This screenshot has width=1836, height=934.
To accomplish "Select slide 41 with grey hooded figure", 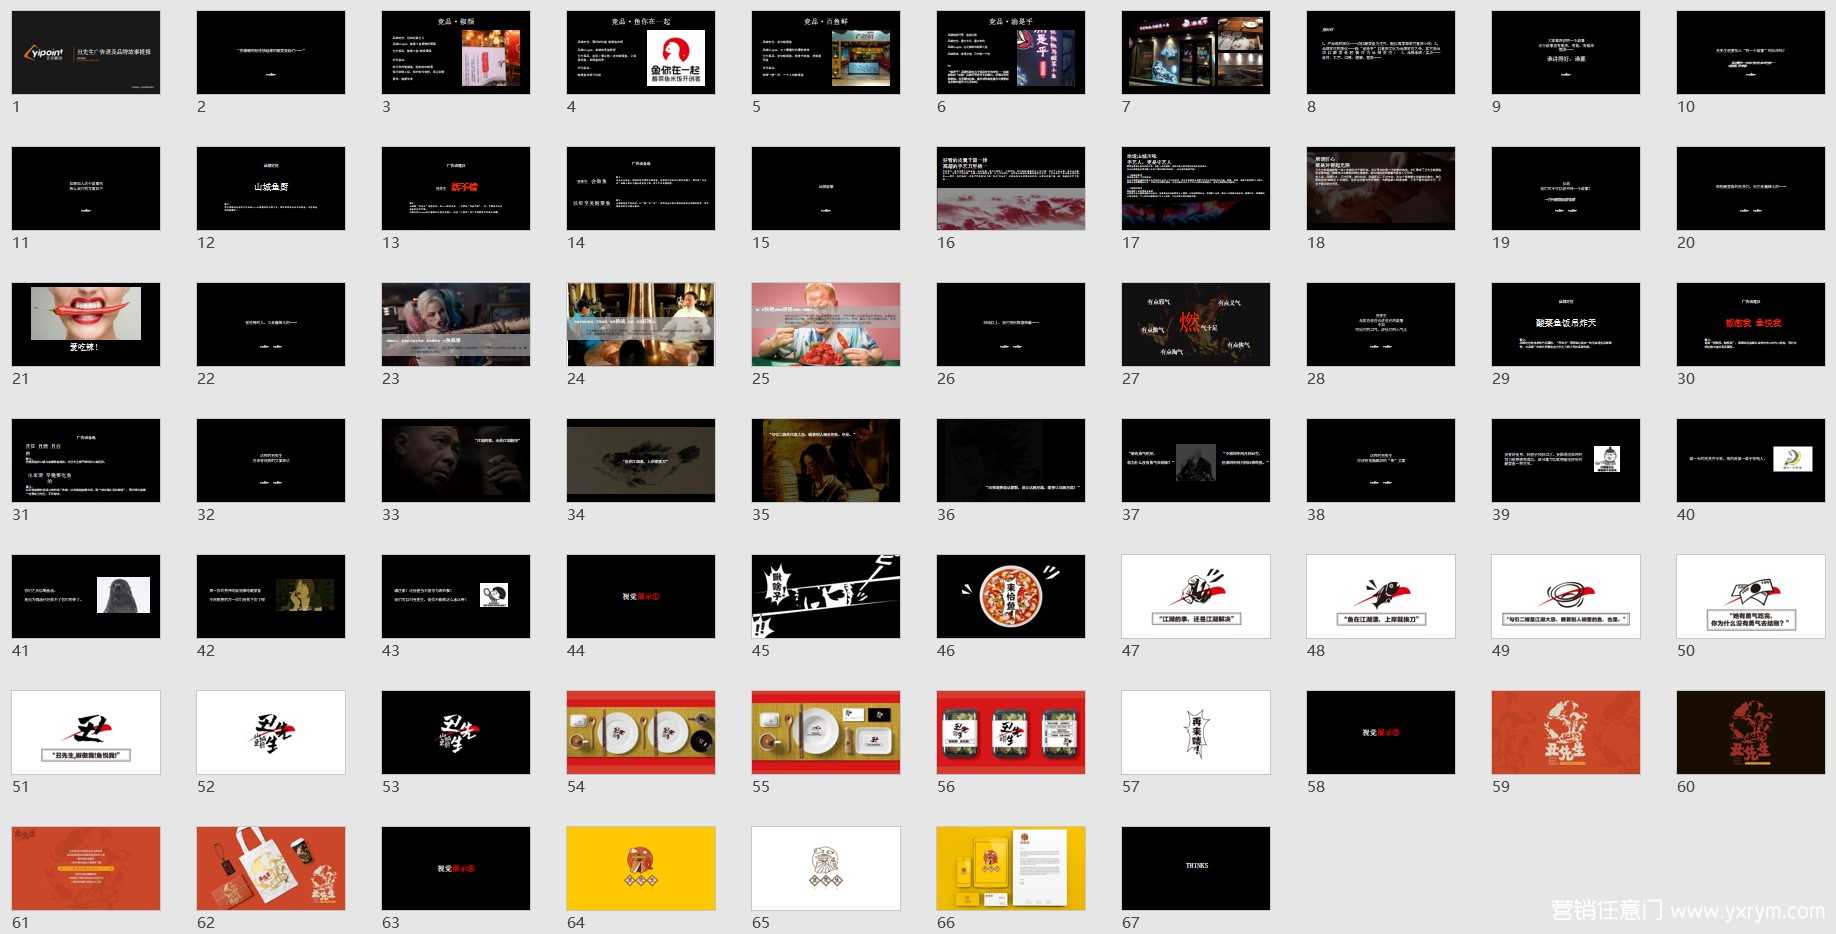I will pyautogui.click(x=86, y=596).
